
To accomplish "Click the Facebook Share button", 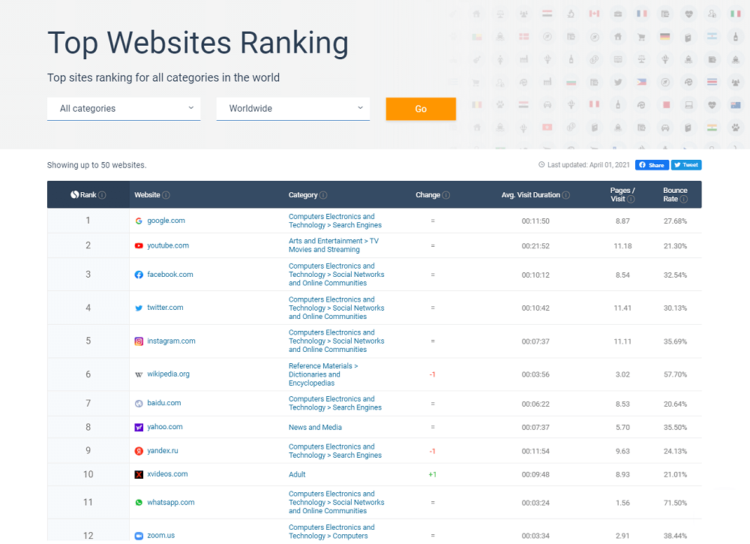I will tap(652, 165).
